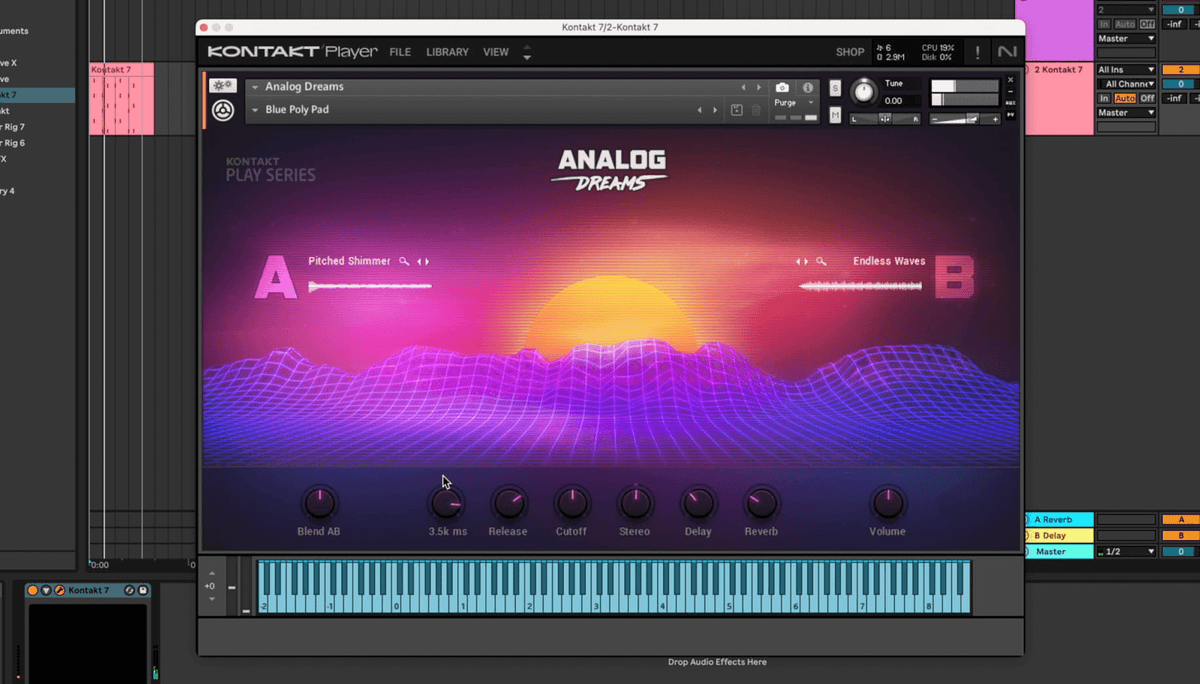Open the SHOP link in Kontakt

(x=850, y=52)
